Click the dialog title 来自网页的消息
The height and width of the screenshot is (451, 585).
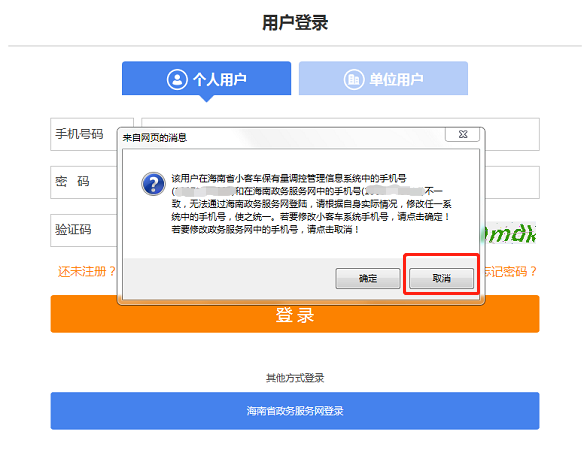tap(155, 138)
